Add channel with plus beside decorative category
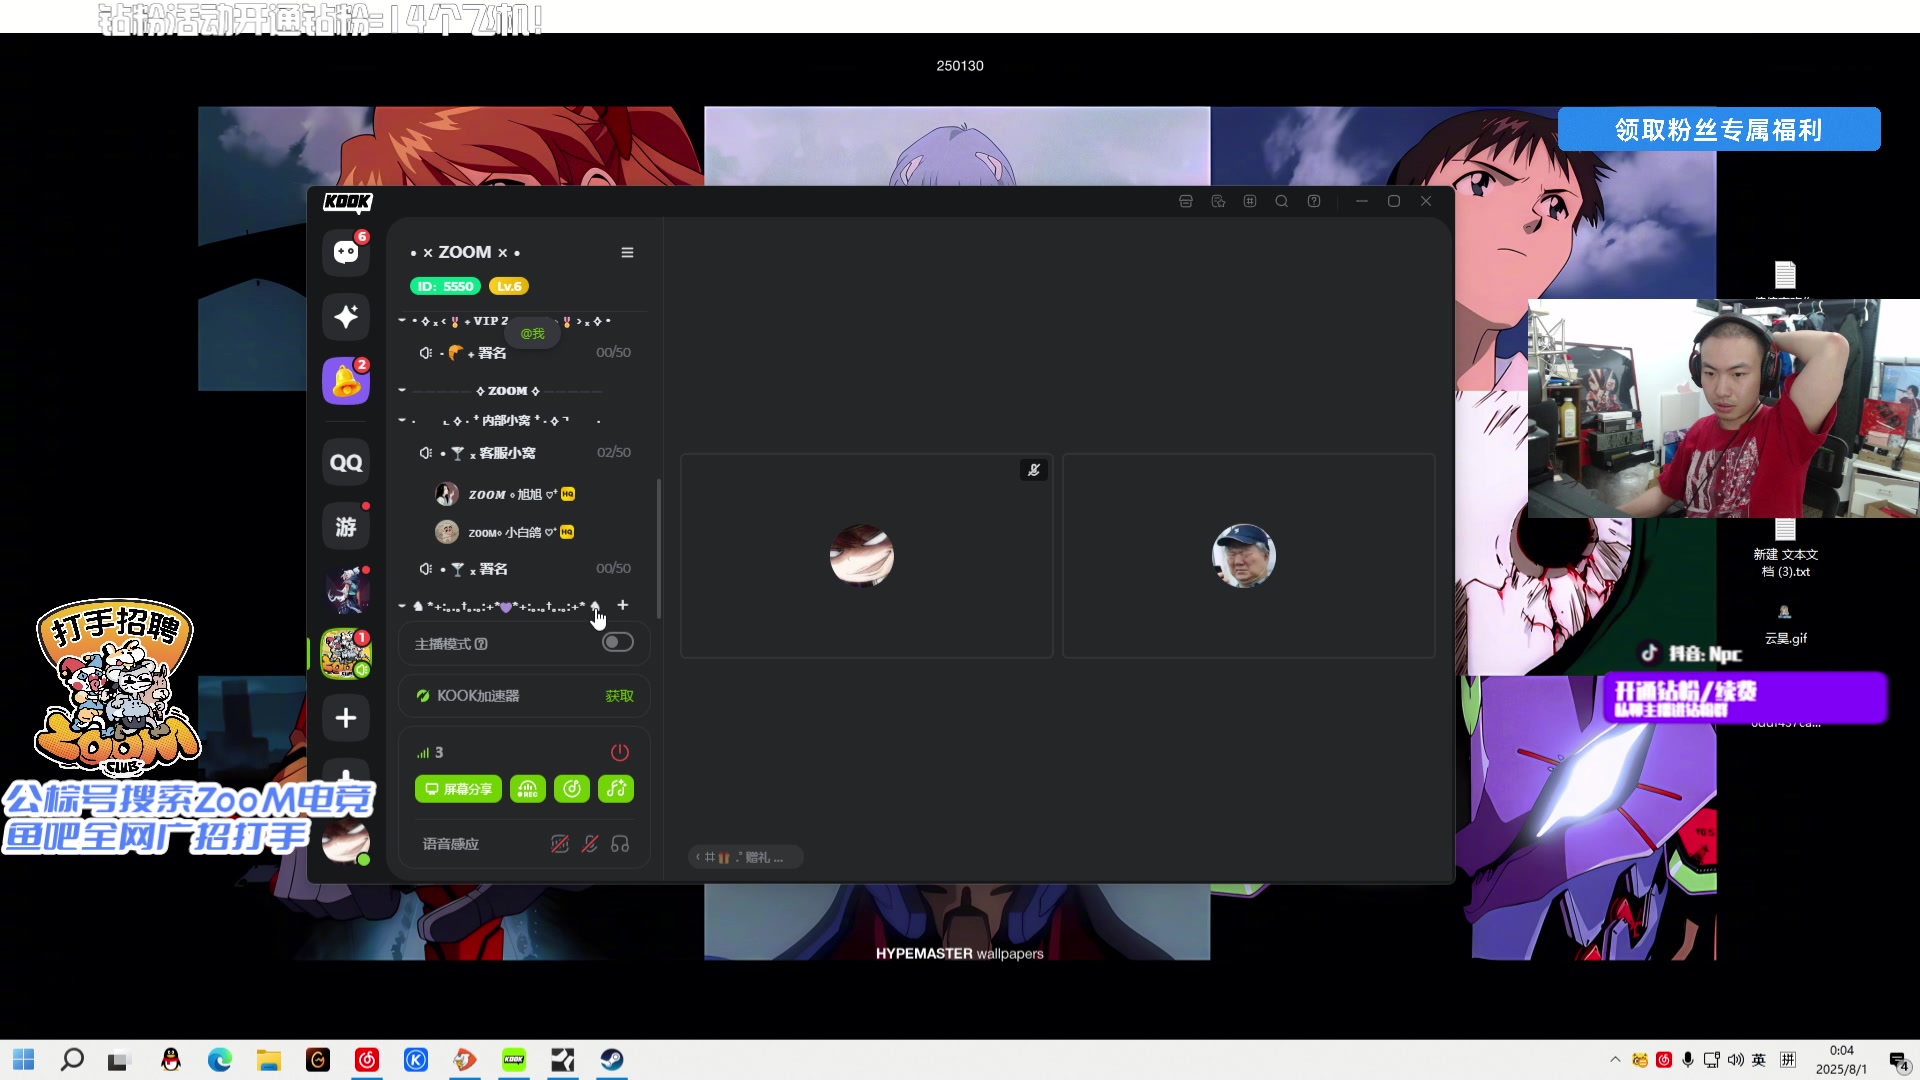The image size is (1920, 1080). (623, 605)
